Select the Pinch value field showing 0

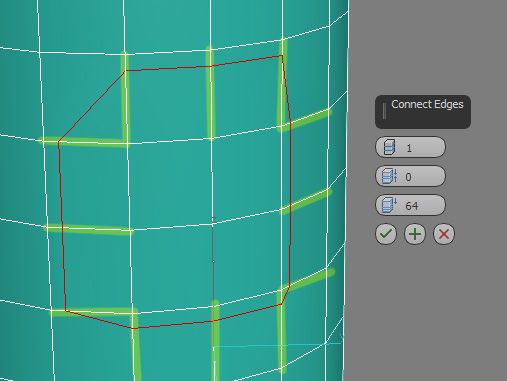pos(410,176)
